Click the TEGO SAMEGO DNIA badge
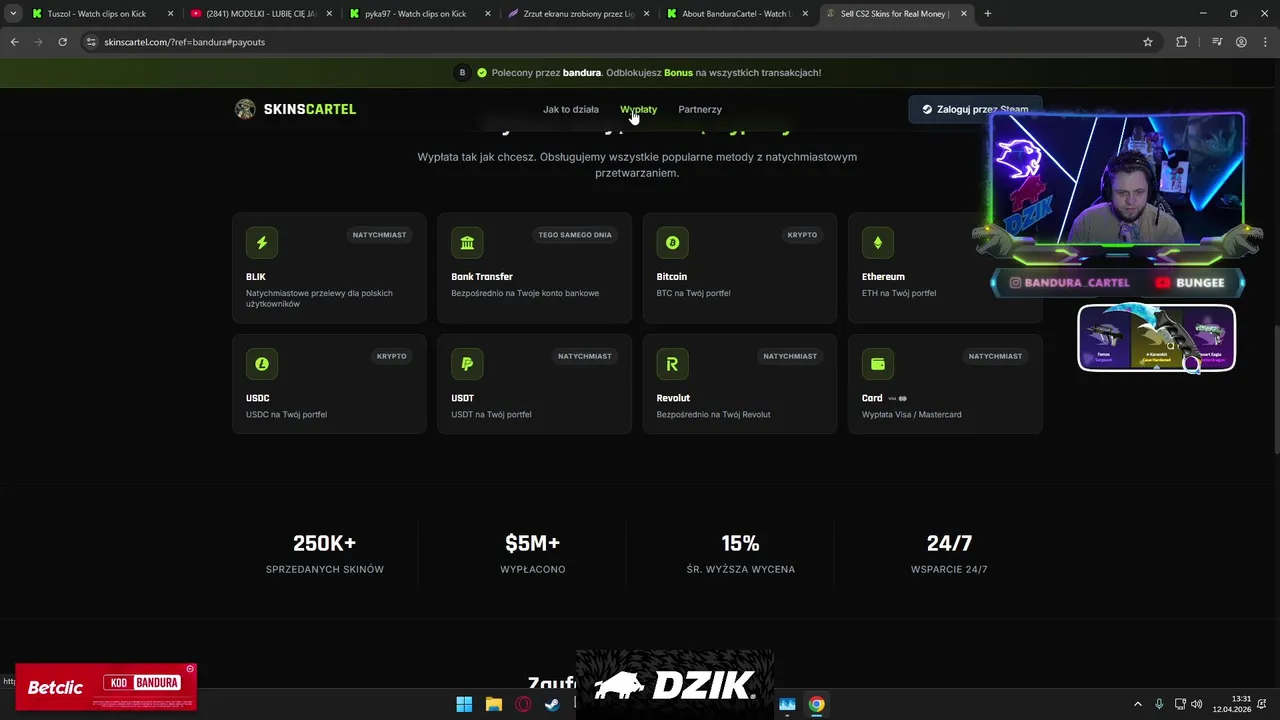The image size is (1280, 720). pos(575,235)
